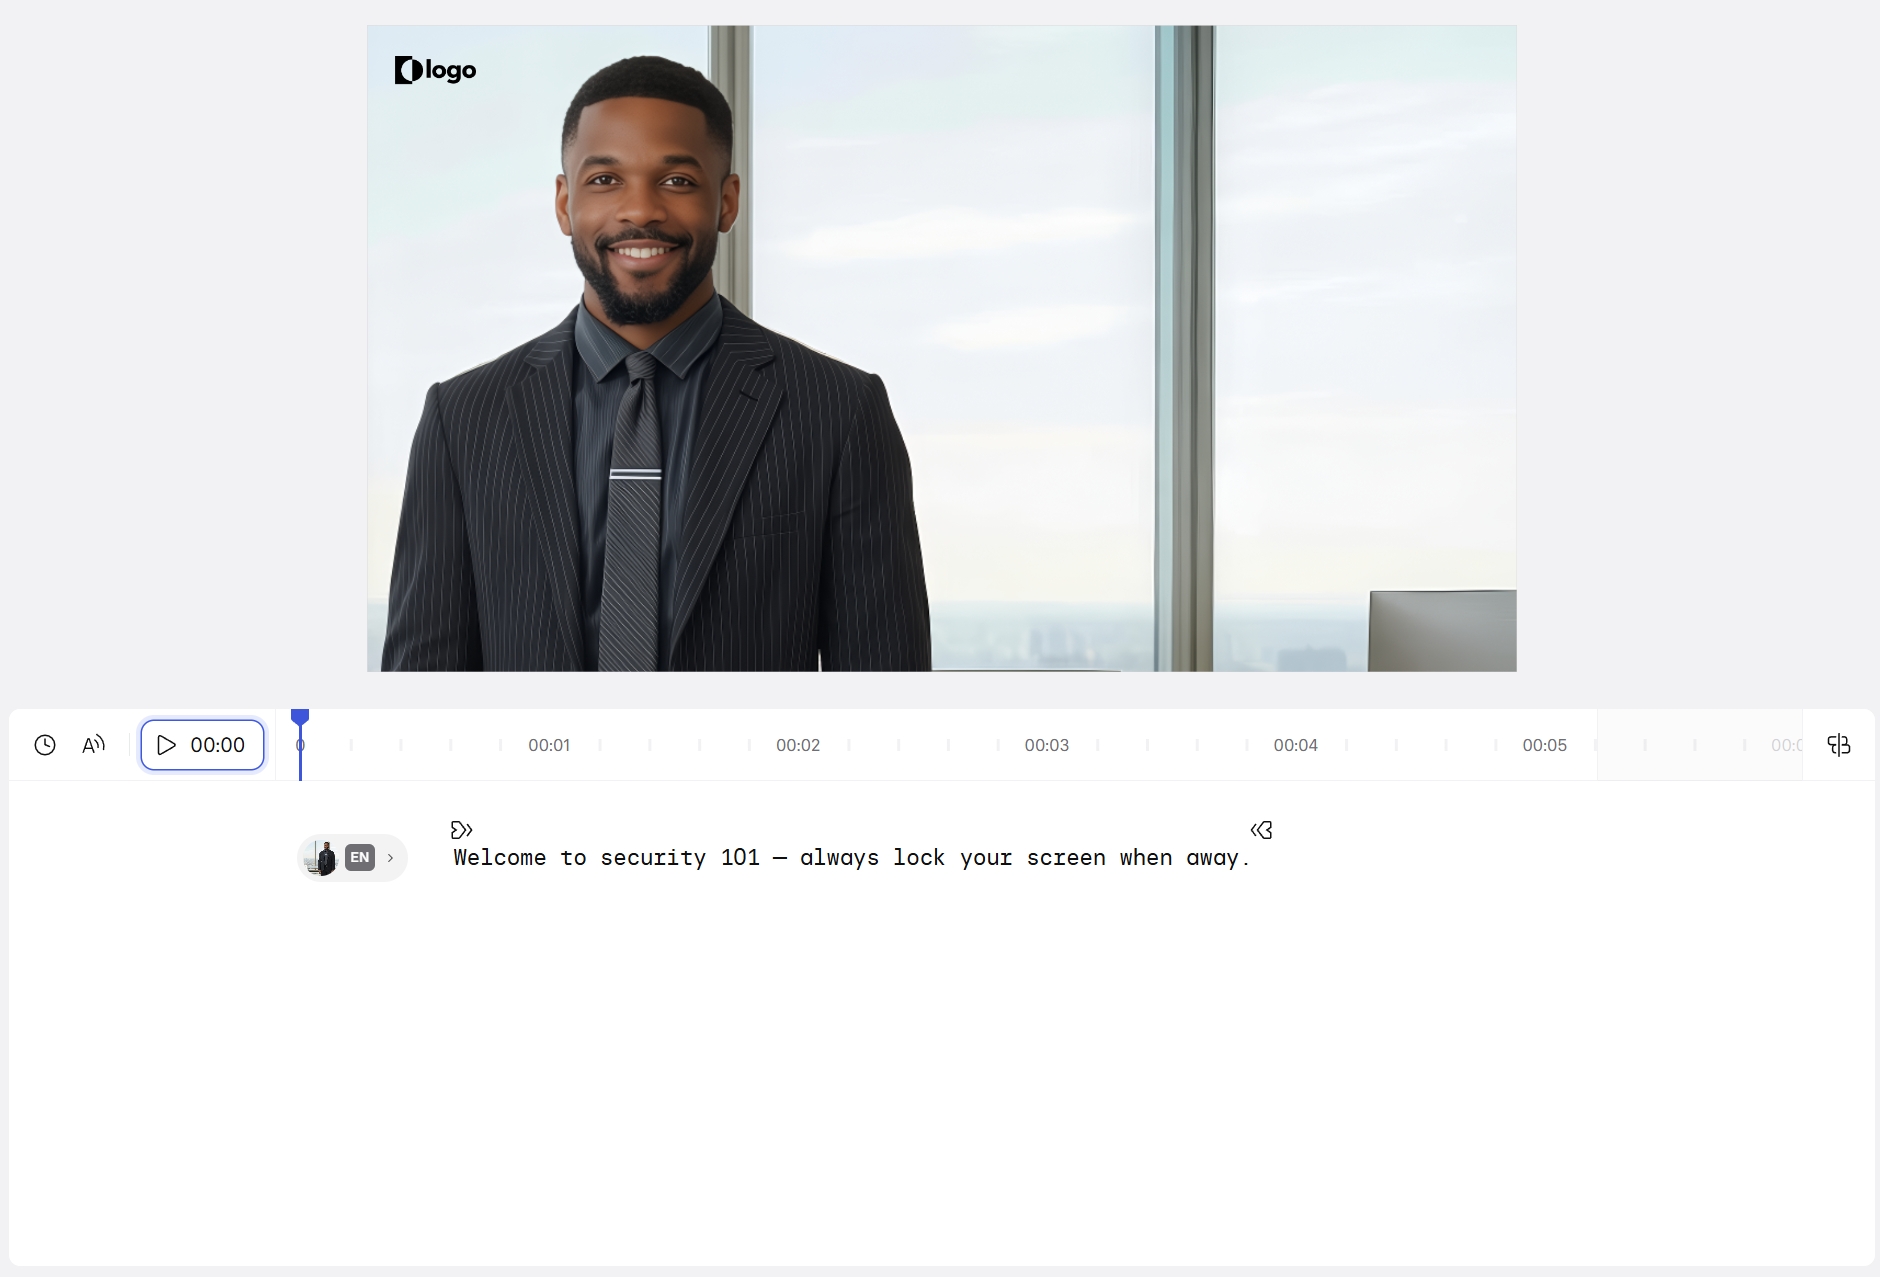Move to 00:05 on timeline ruler

tap(1544, 745)
